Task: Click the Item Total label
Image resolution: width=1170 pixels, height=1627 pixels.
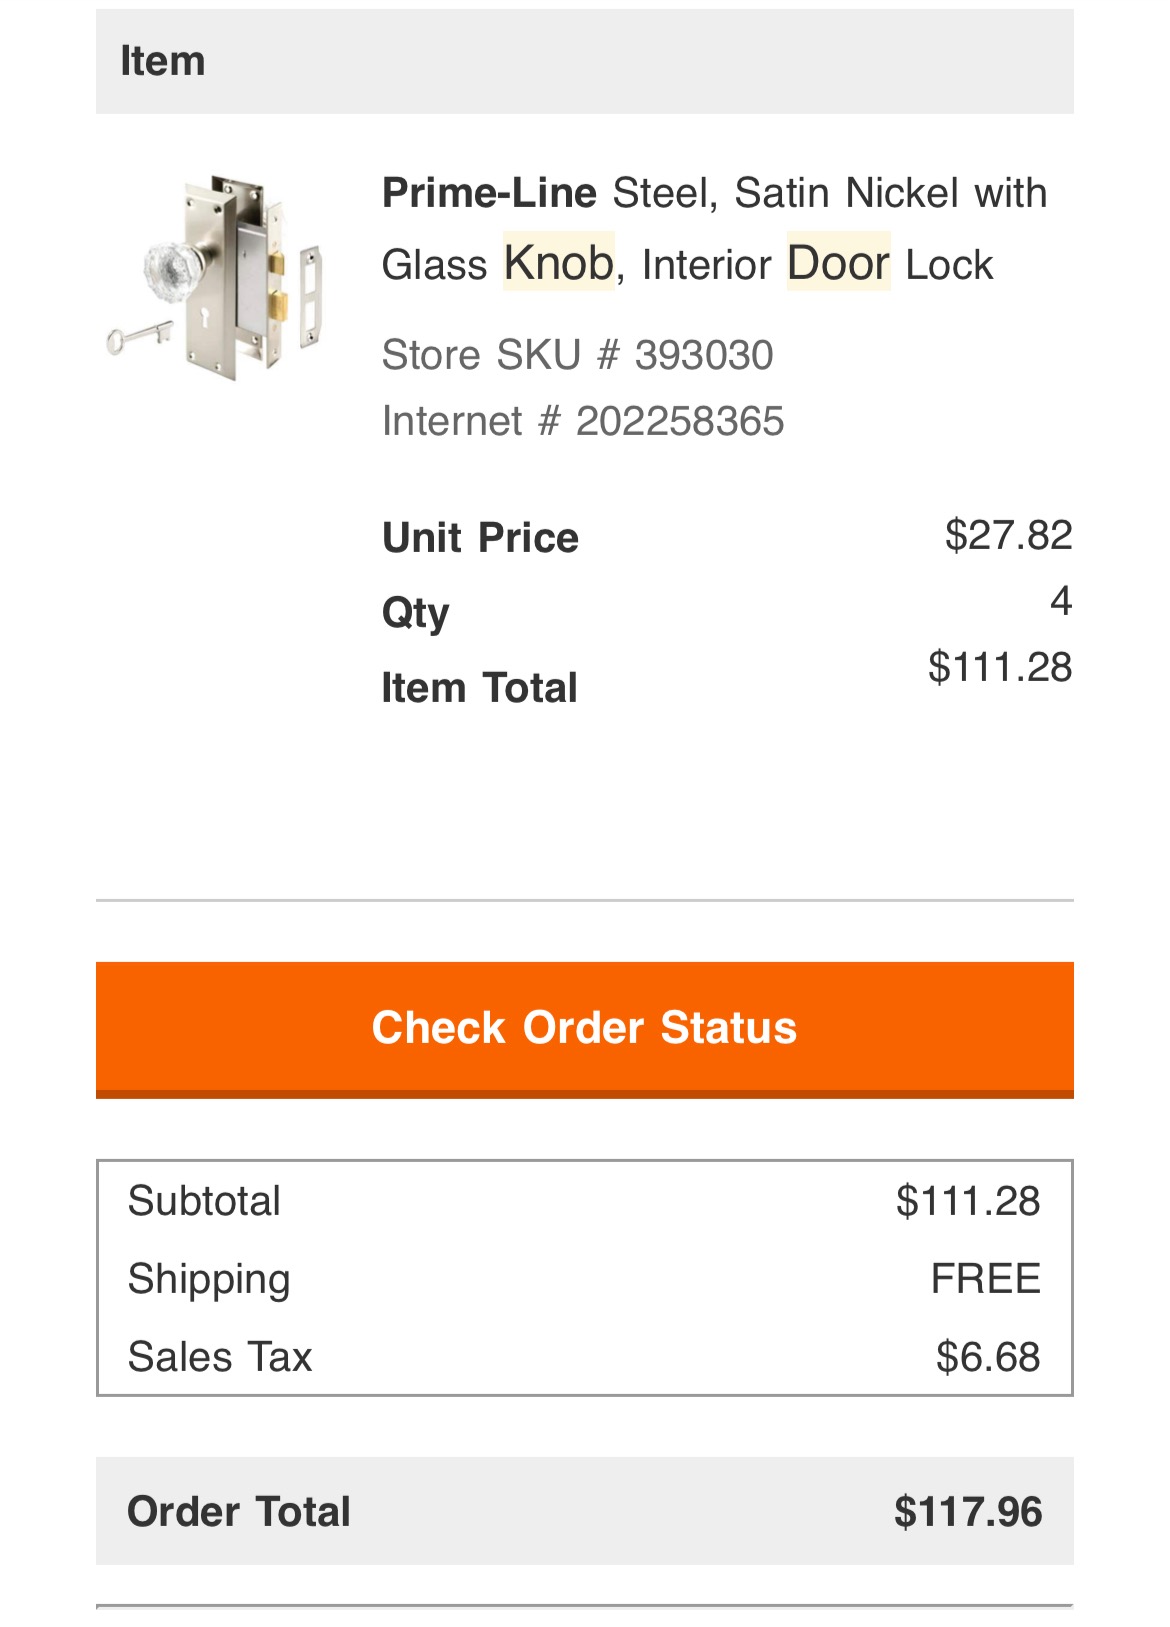Action: pyautogui.click(x=479, y=688)
